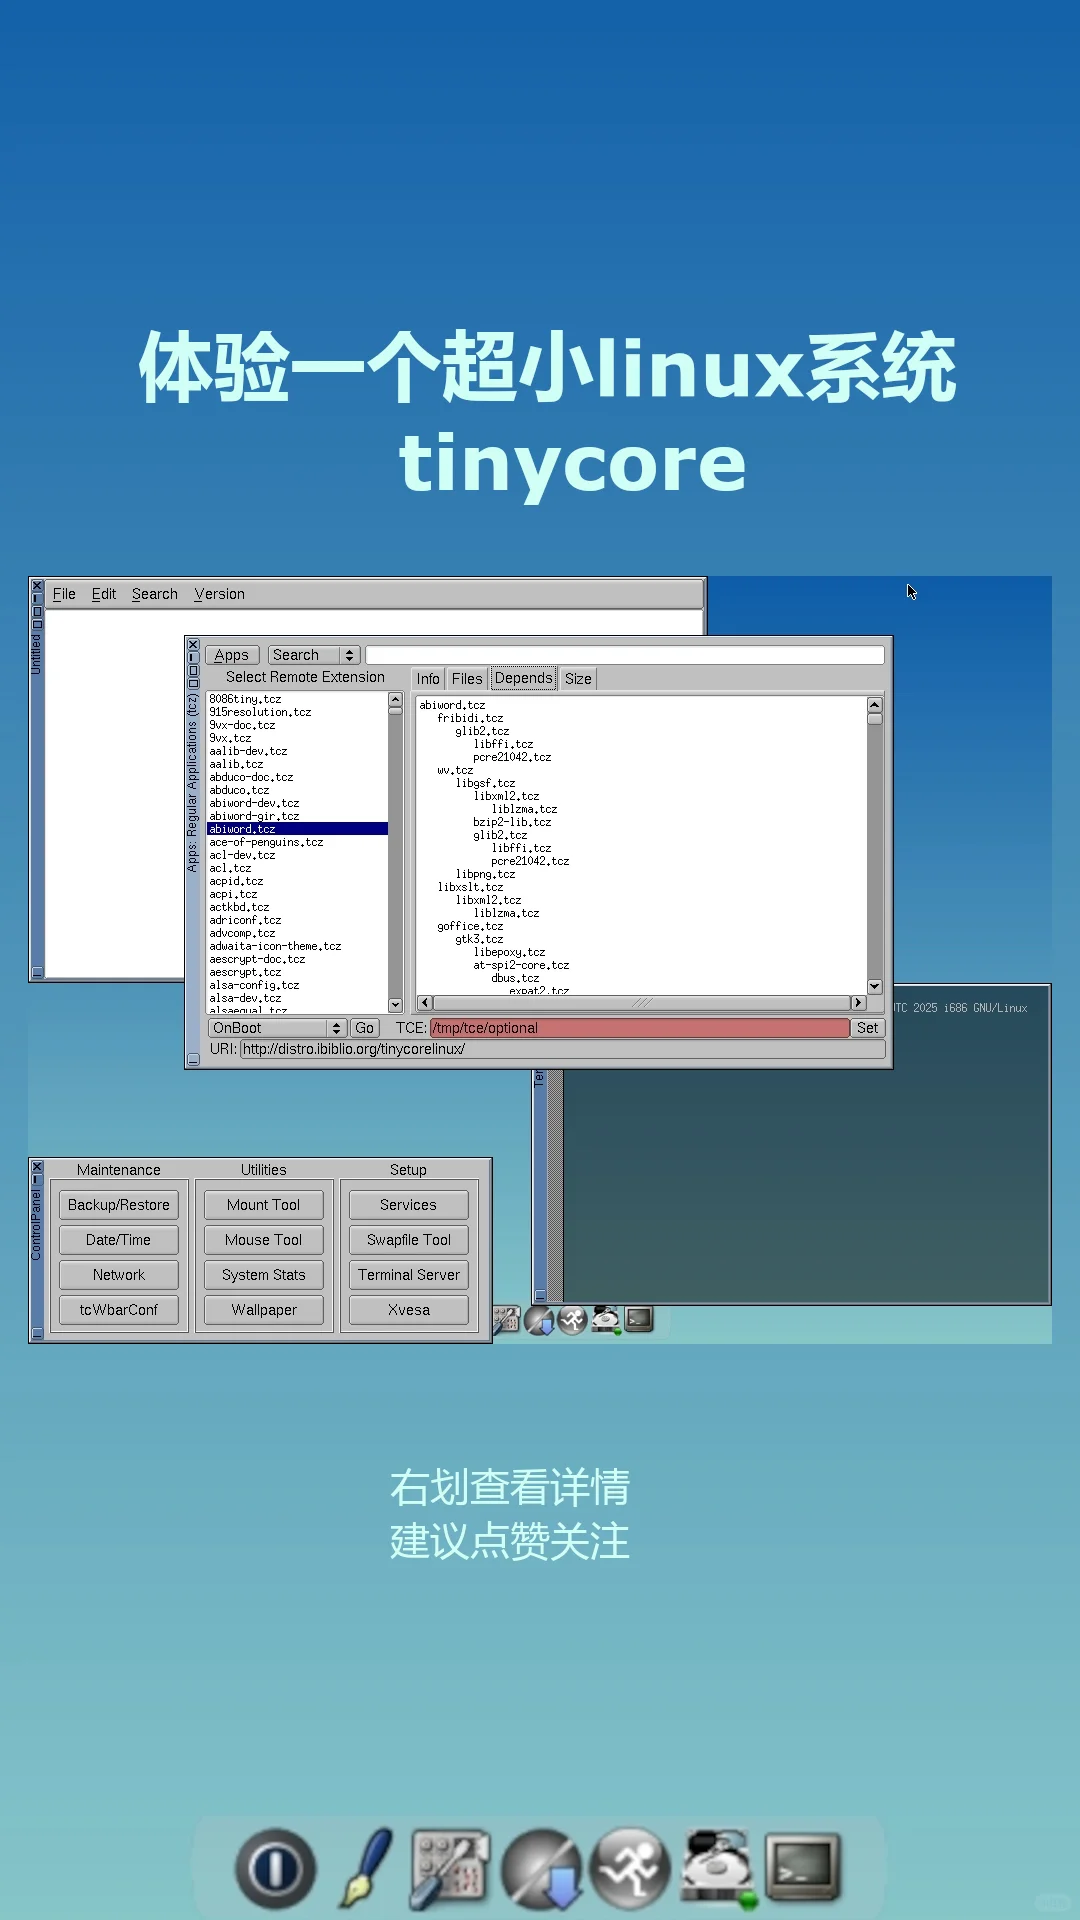Select adwaita-icon-theme.tcz in the list
The height and width of the screenshot is (1920, 1080).
297,946
